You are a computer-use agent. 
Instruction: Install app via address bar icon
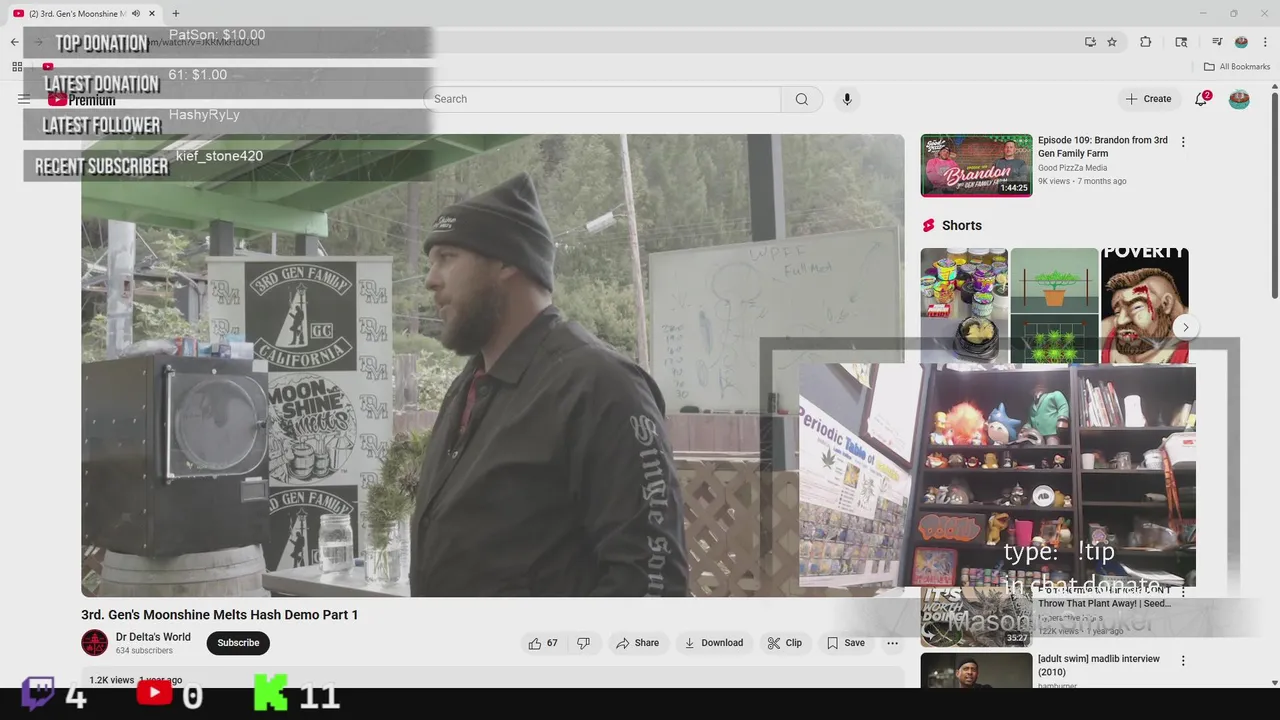(x=1090, y=42)
